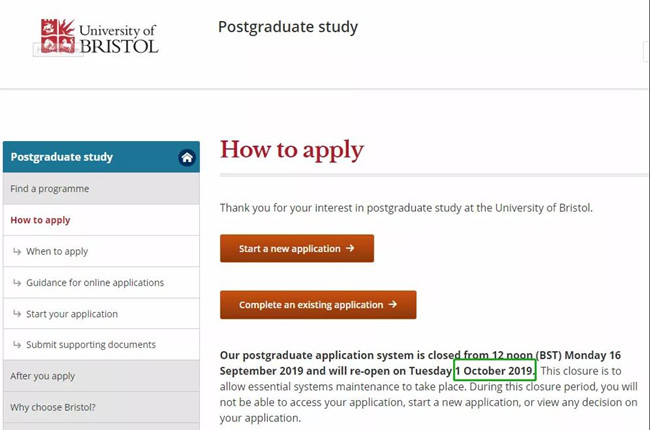Open Find a programme in sidebar
650x430 pixels.
[x=101, y=189]
